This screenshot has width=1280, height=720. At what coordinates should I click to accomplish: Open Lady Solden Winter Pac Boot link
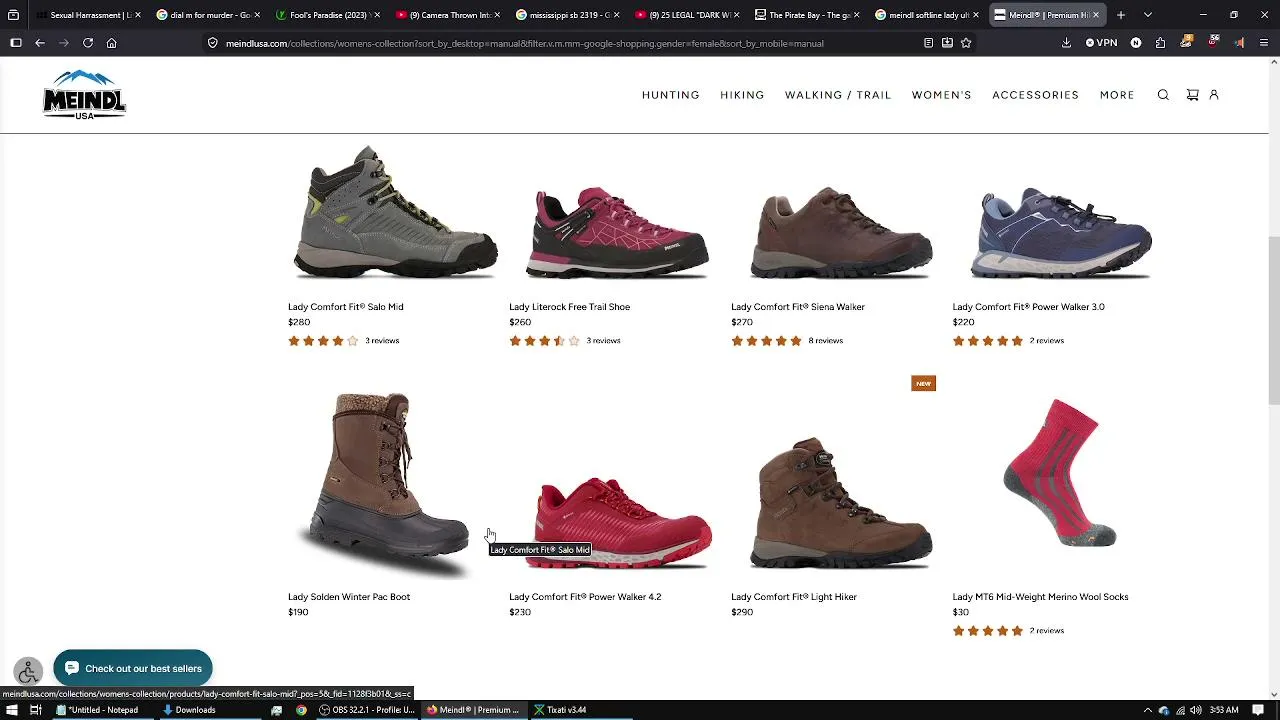[x=349, y=597]
